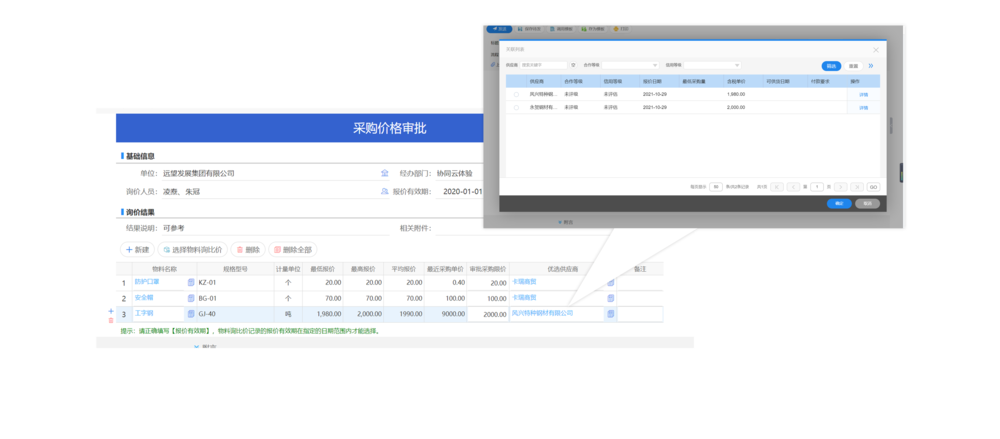Click the 备注 field in row 3
The height and width of the screenshot is (439, 1000).
[x=640, y=315]
